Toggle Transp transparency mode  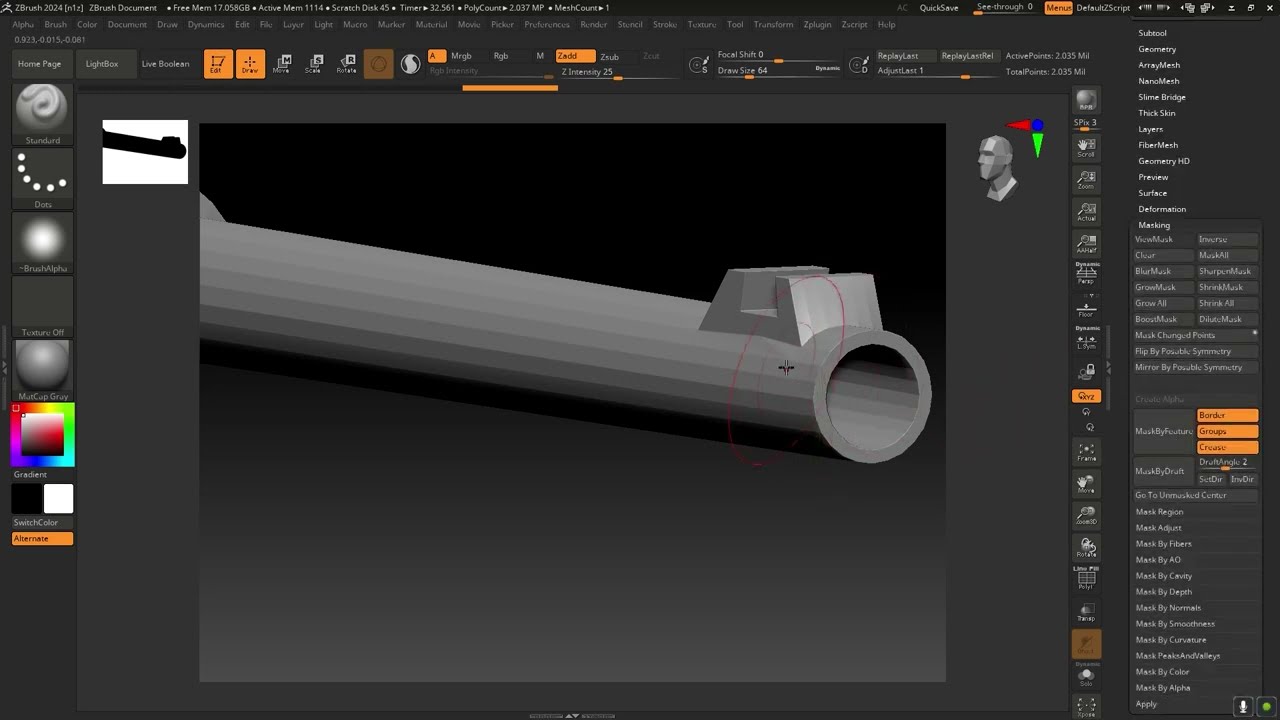[x=1086, y=612]
